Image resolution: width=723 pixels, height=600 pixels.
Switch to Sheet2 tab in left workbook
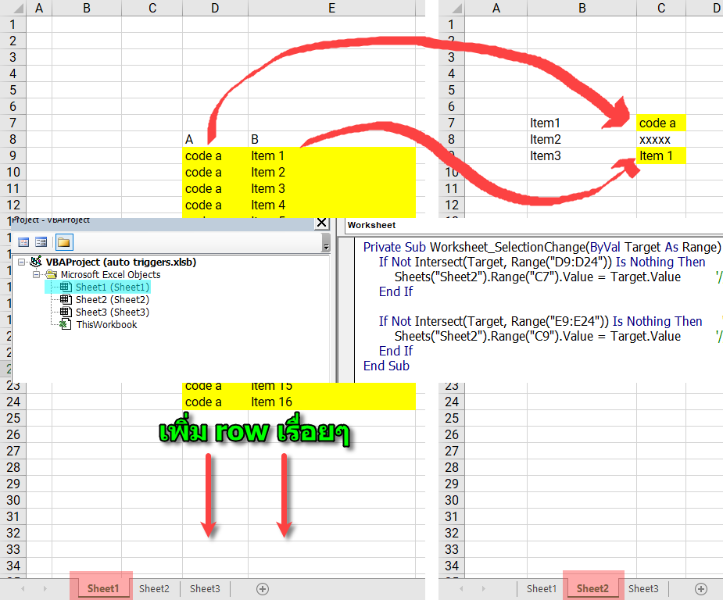(x=154, y=589)
